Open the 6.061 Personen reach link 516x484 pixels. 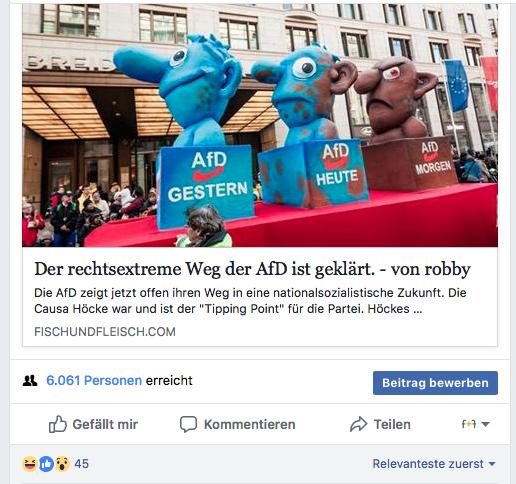coord(94,380)
